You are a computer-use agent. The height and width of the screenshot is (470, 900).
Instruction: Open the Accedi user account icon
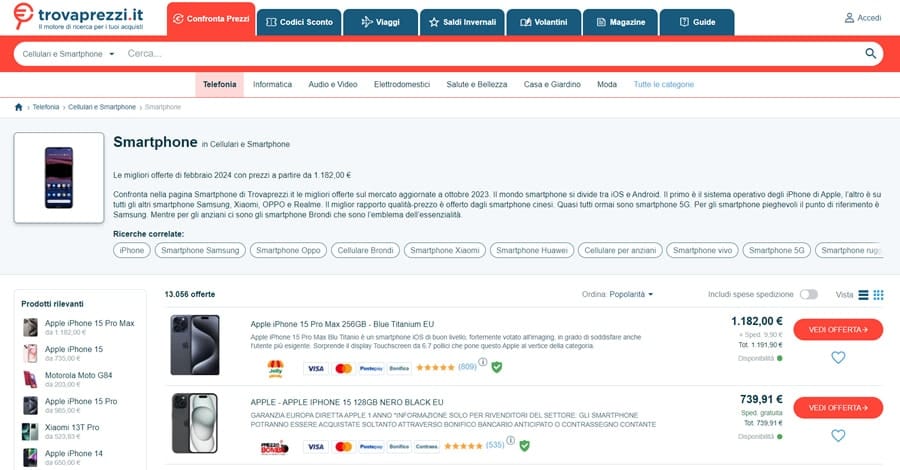pyautogui.click(x=849, y=18)
